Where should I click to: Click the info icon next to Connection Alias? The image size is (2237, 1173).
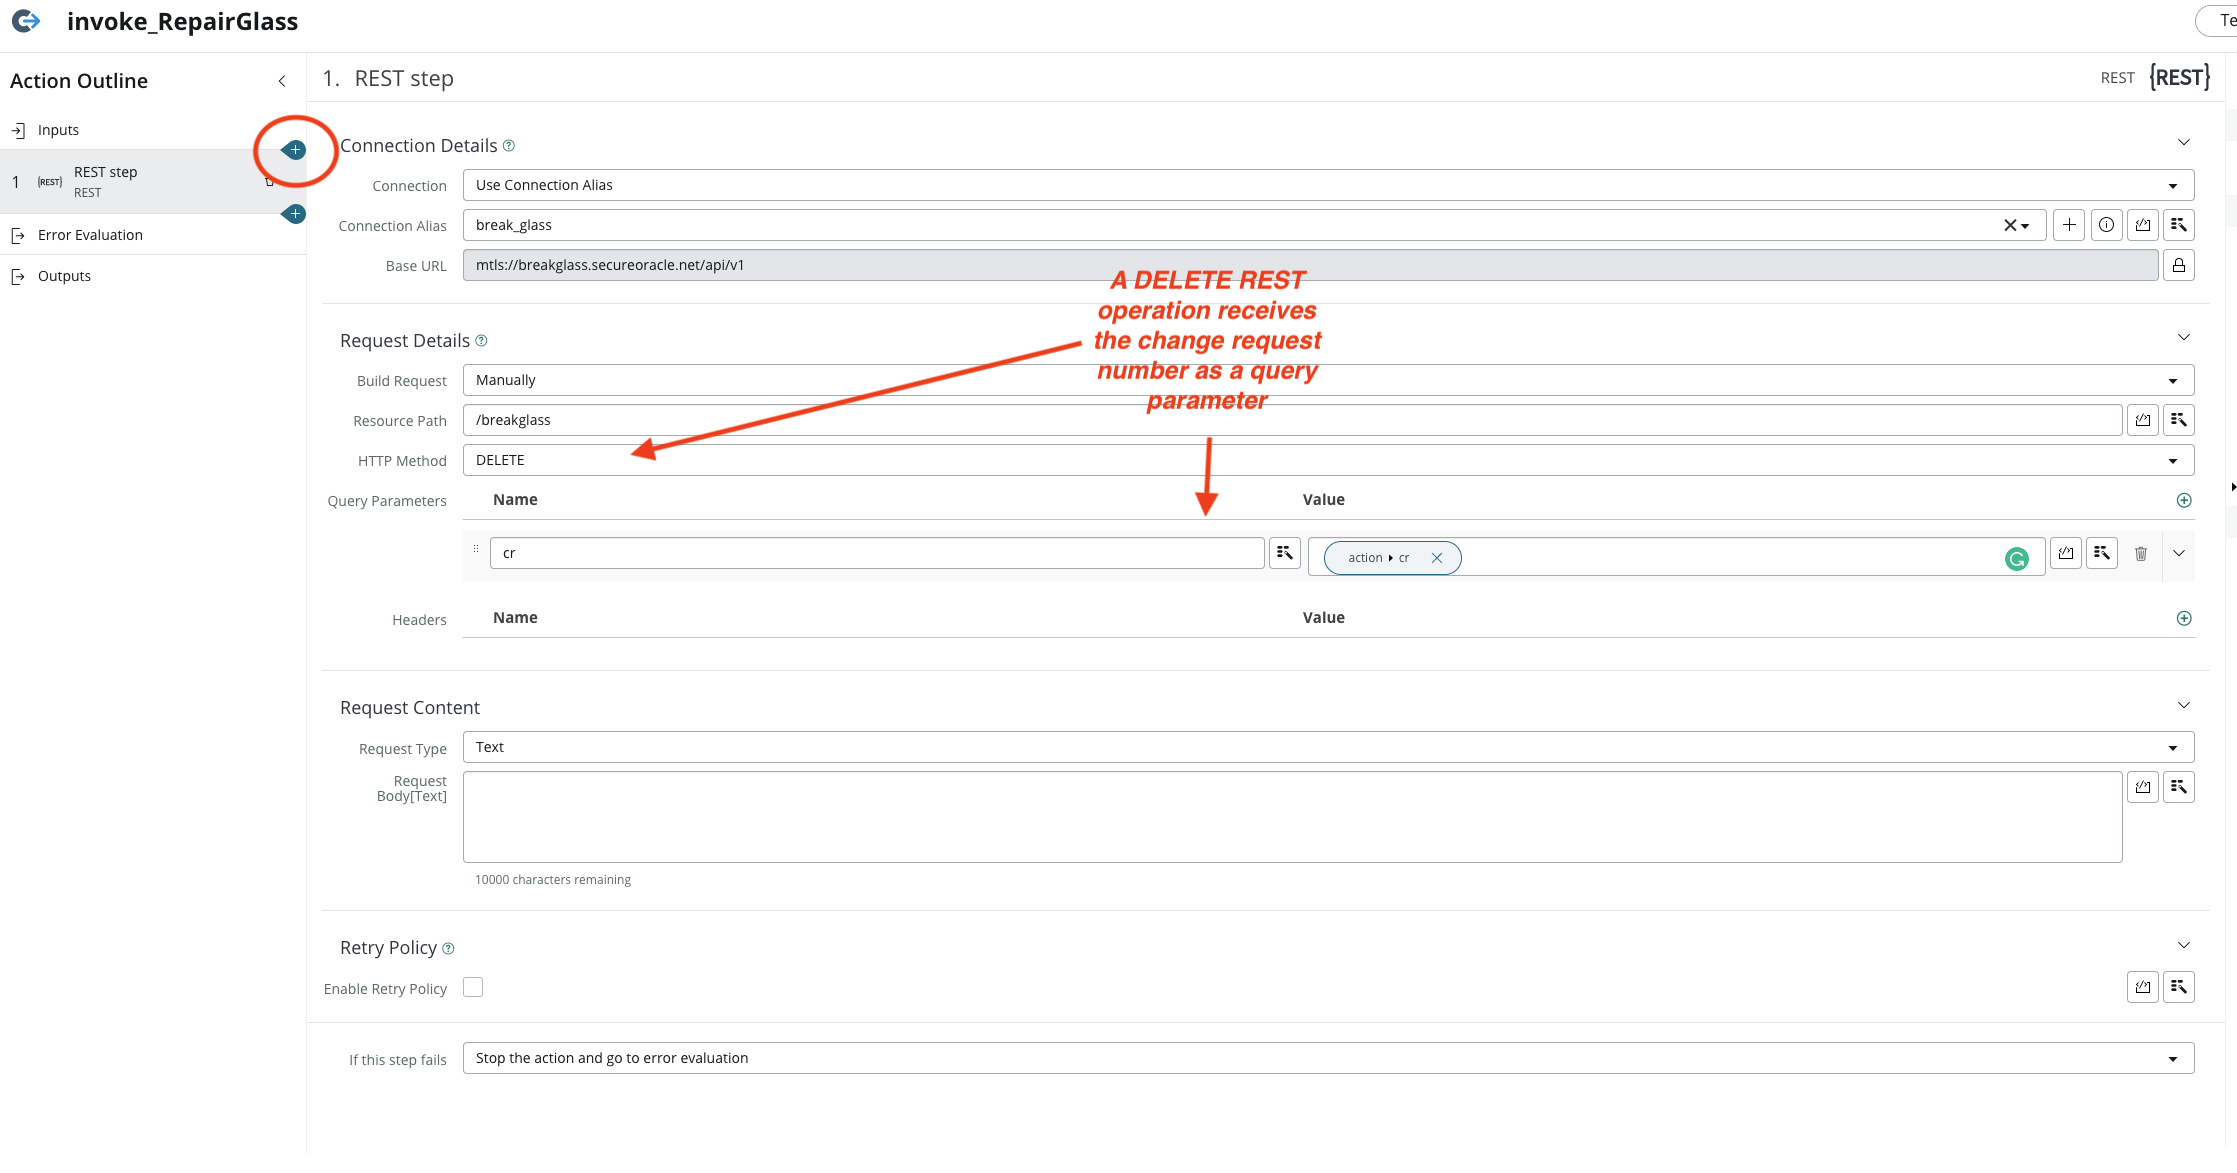pyautogui.click(x=2106, y=225)
